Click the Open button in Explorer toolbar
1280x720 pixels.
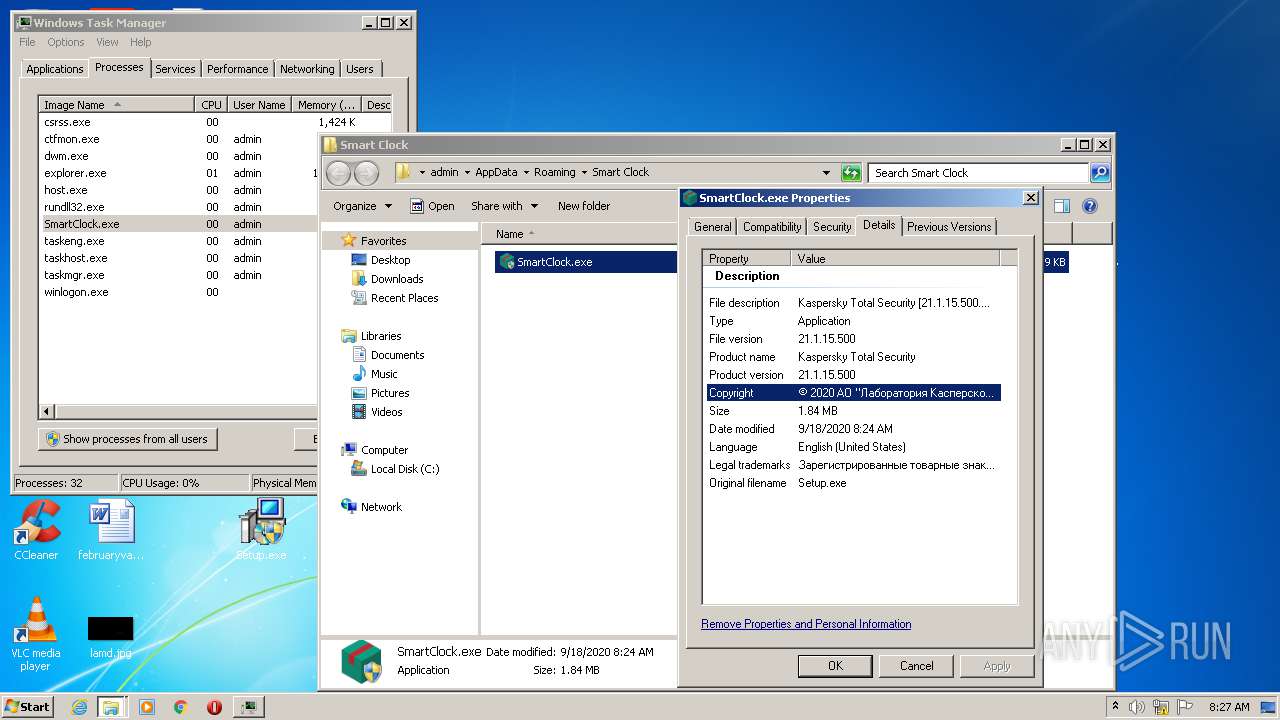(x=432, y=206)
